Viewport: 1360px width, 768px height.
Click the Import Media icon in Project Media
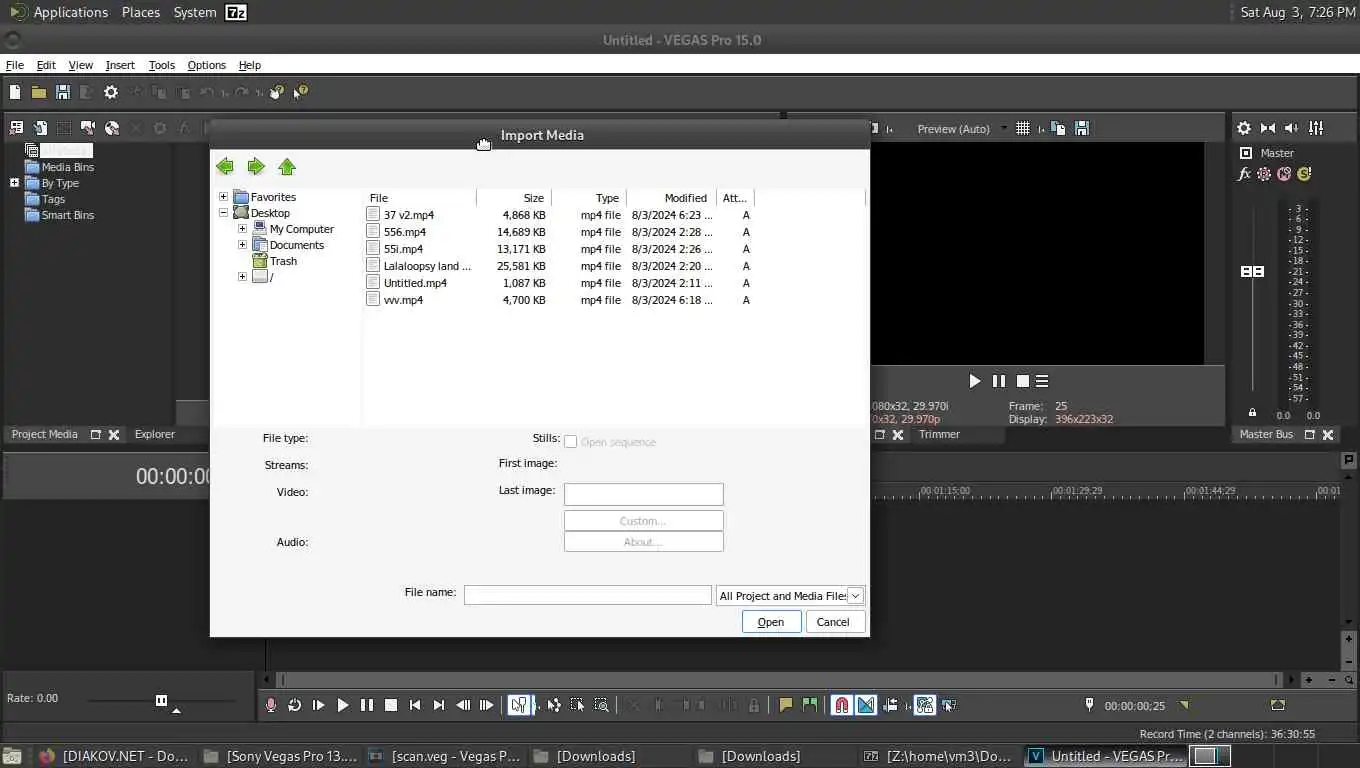coord(40,128)
